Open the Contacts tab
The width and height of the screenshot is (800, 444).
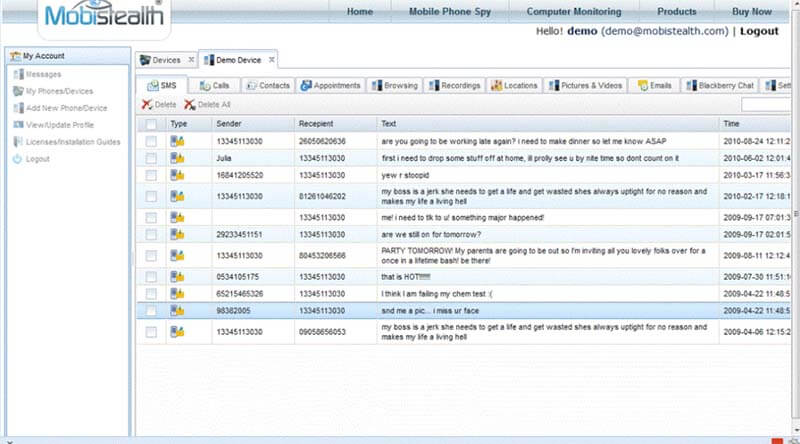(x=268, y=85)
